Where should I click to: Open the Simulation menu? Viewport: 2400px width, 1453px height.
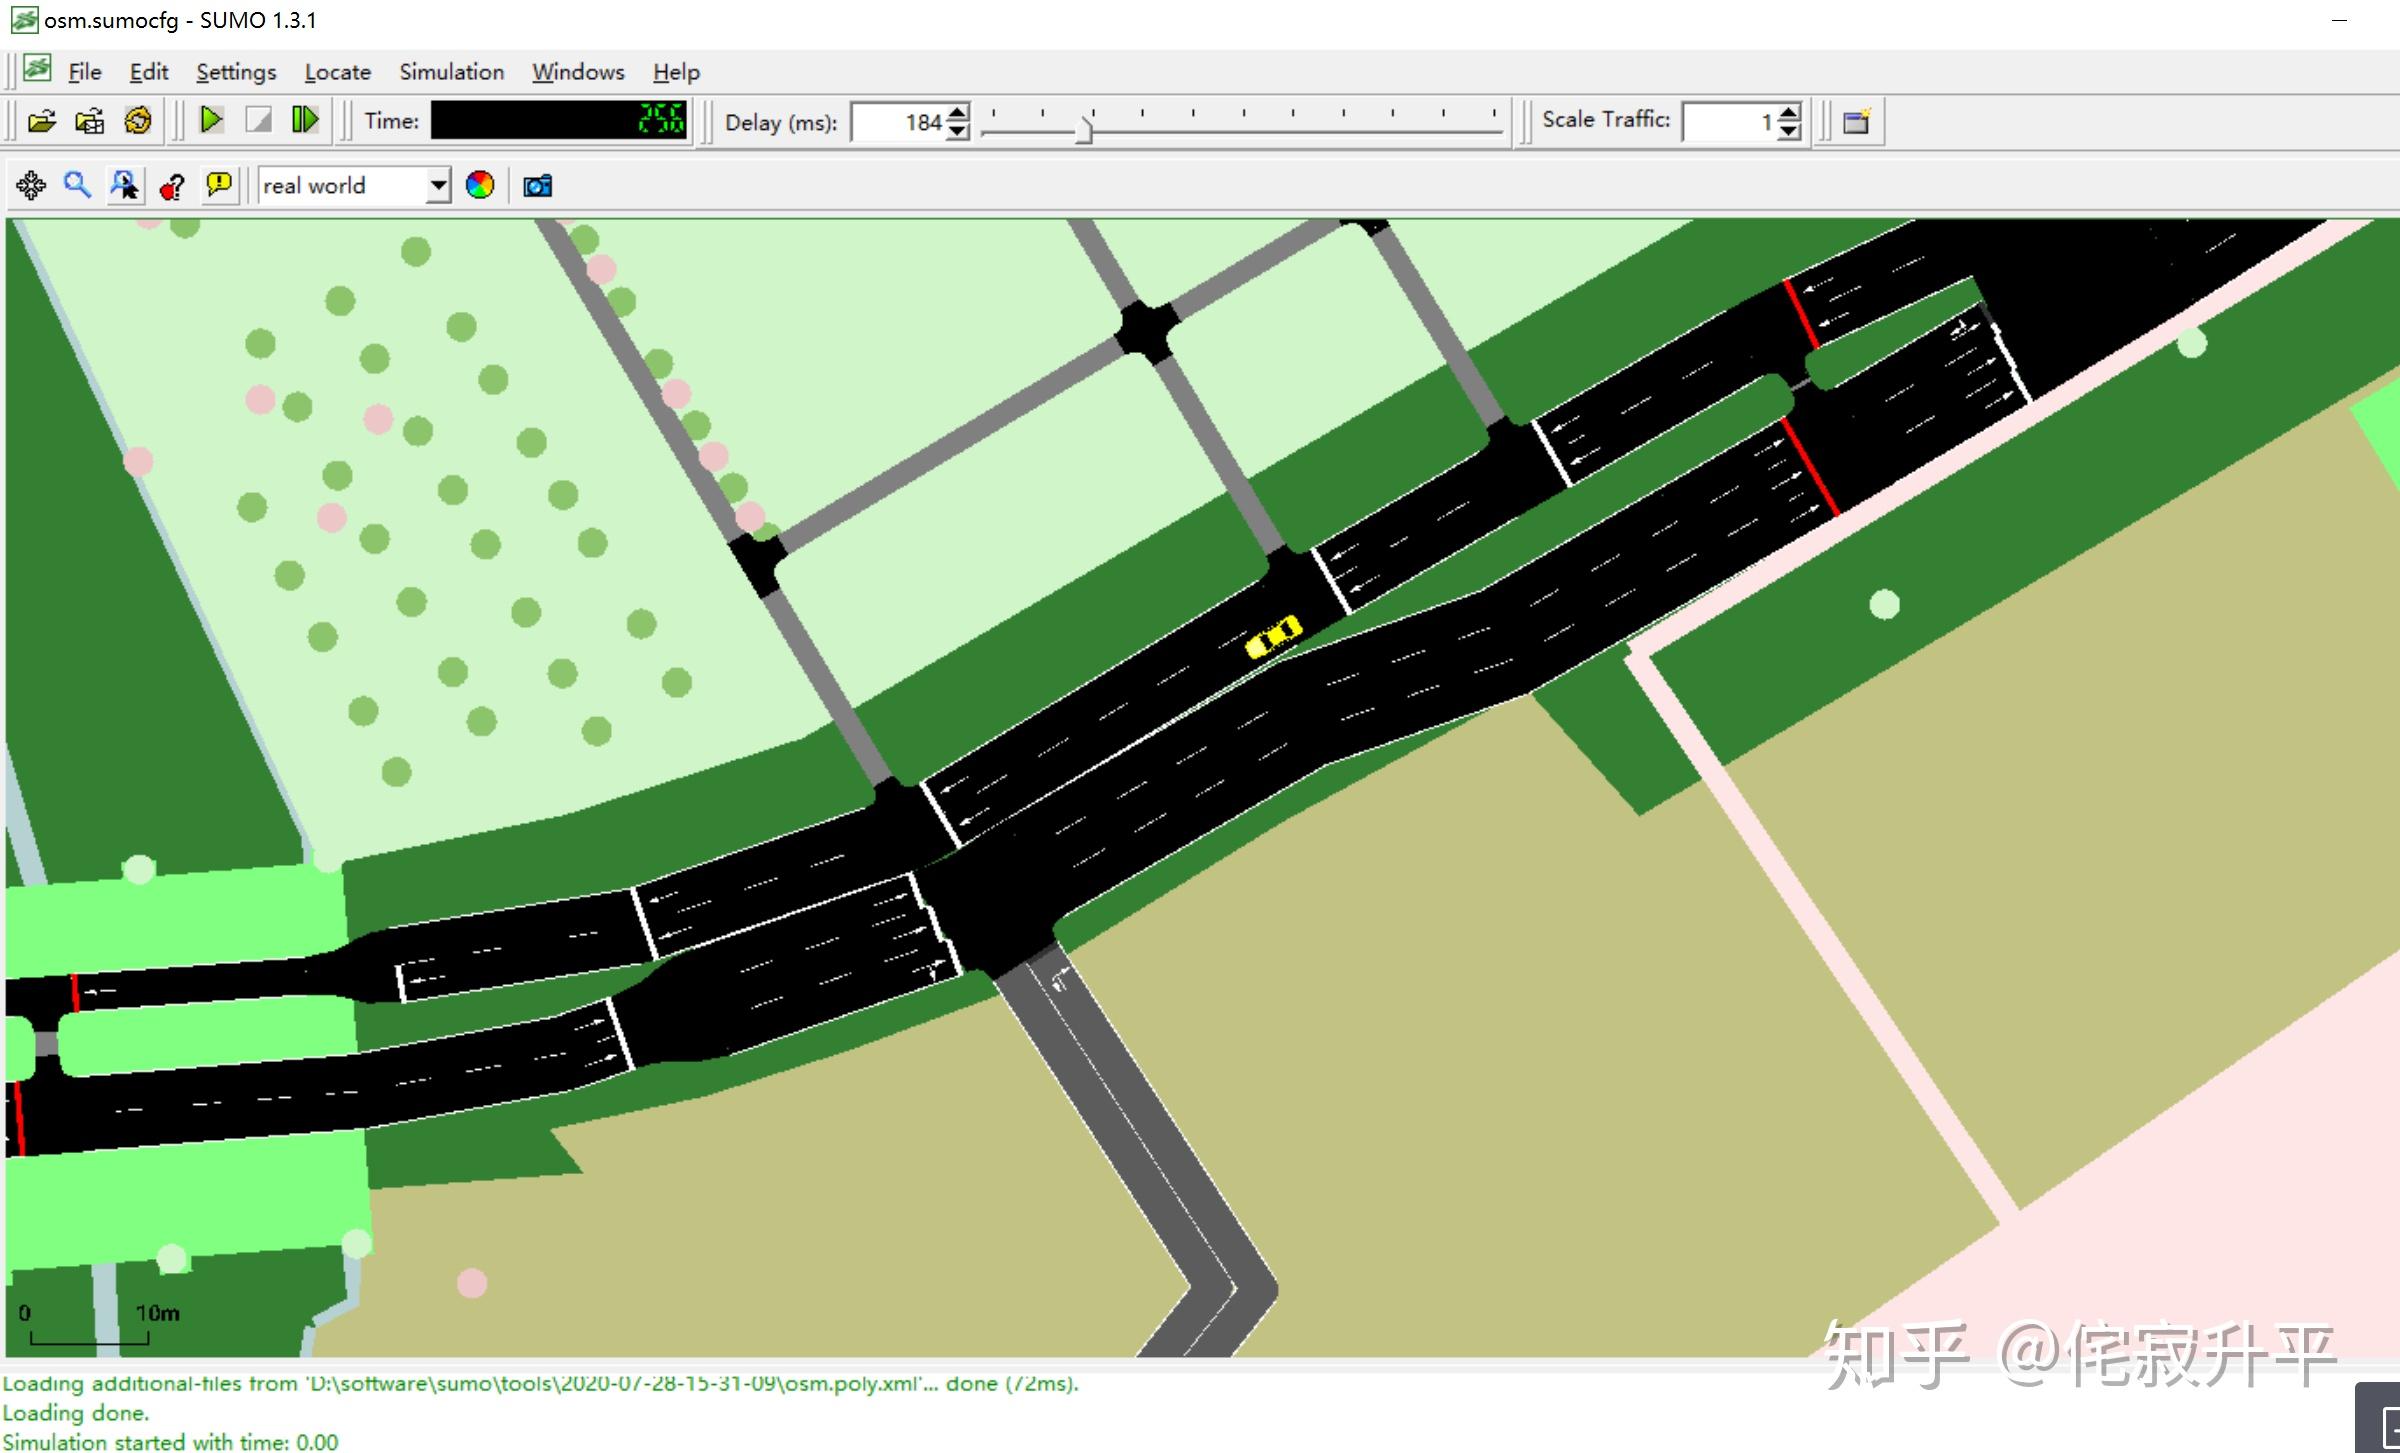tap(451, 72)
